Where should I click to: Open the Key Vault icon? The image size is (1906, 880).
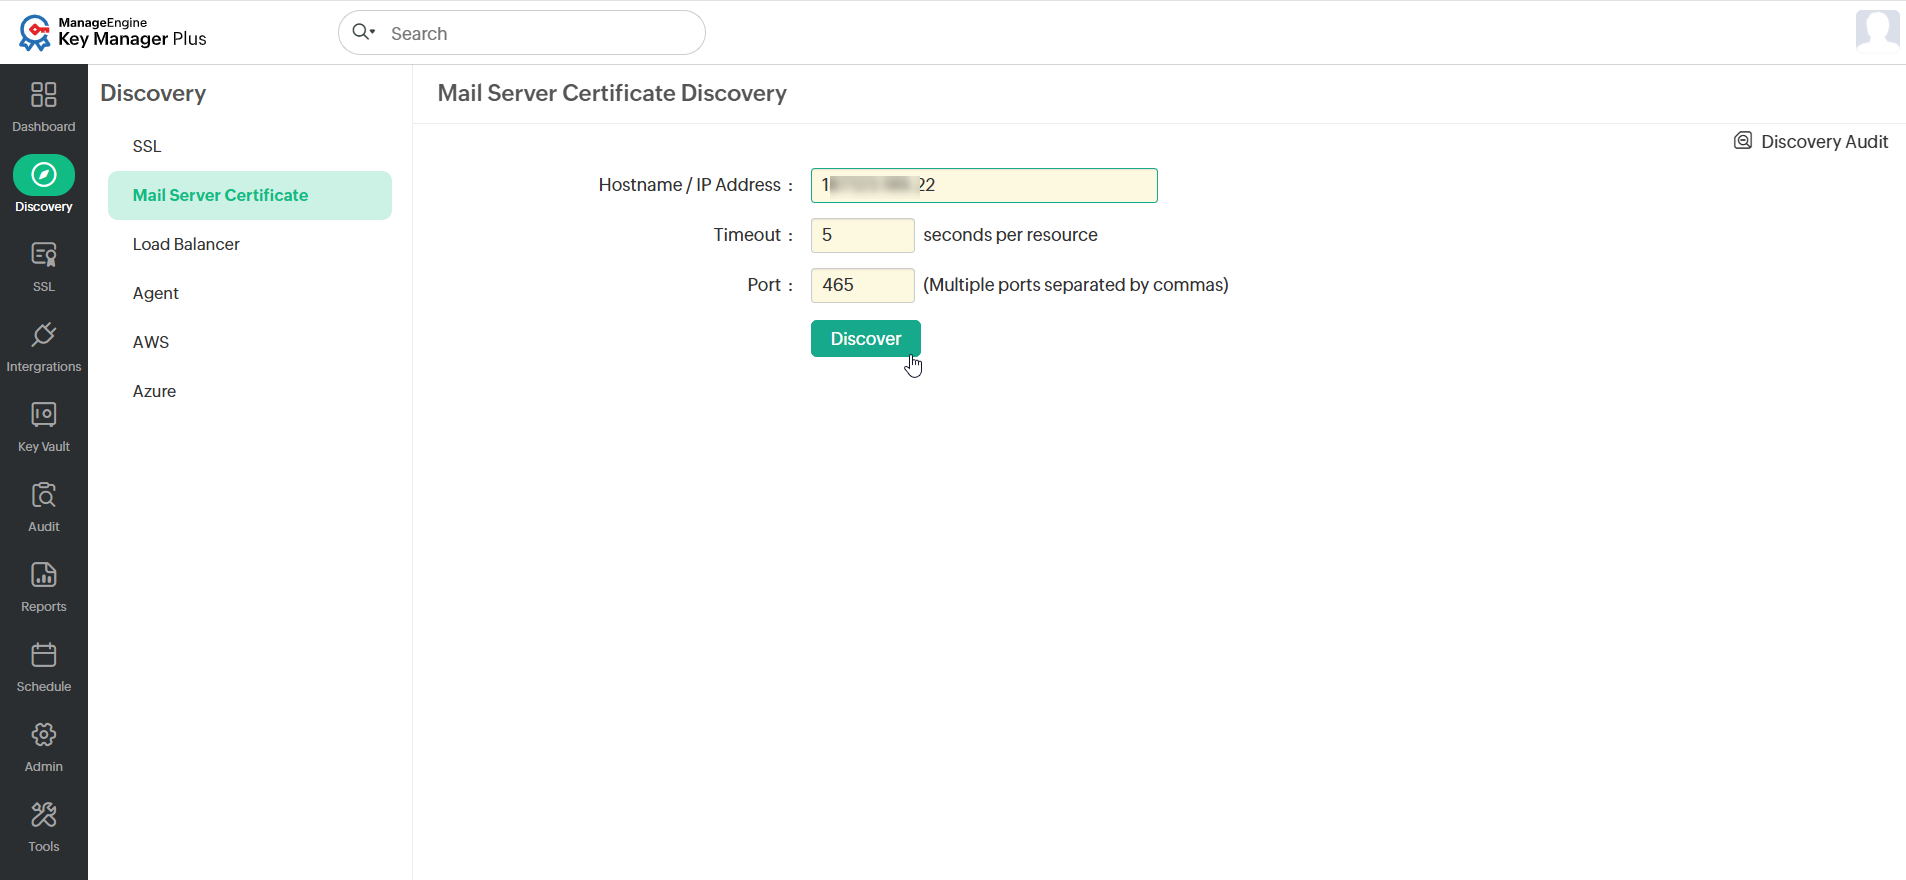coord(44,415)
